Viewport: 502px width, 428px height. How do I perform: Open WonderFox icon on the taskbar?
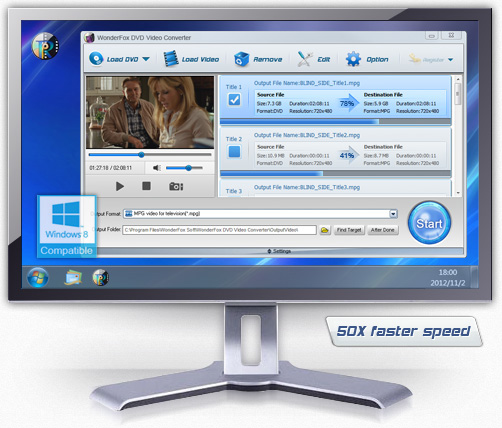pos(100,277)
